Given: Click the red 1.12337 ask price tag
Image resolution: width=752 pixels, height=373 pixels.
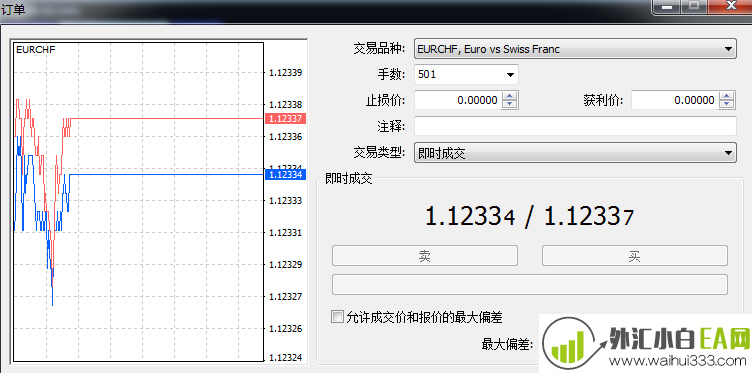Looking at the screenshot, I should pyautogui.click(x=285, y=118).
